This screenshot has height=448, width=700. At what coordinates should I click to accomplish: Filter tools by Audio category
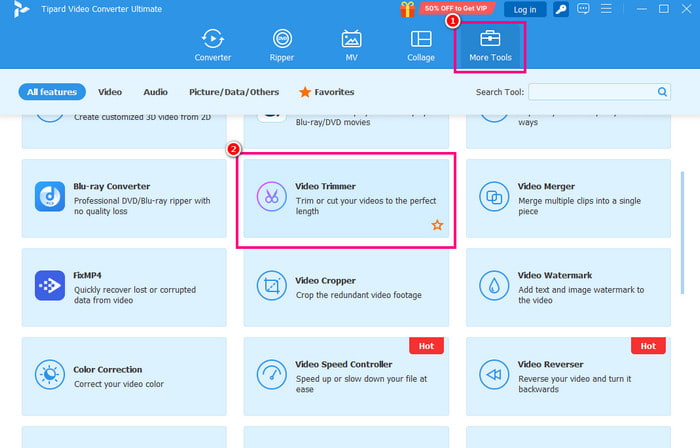coord(155,92)
